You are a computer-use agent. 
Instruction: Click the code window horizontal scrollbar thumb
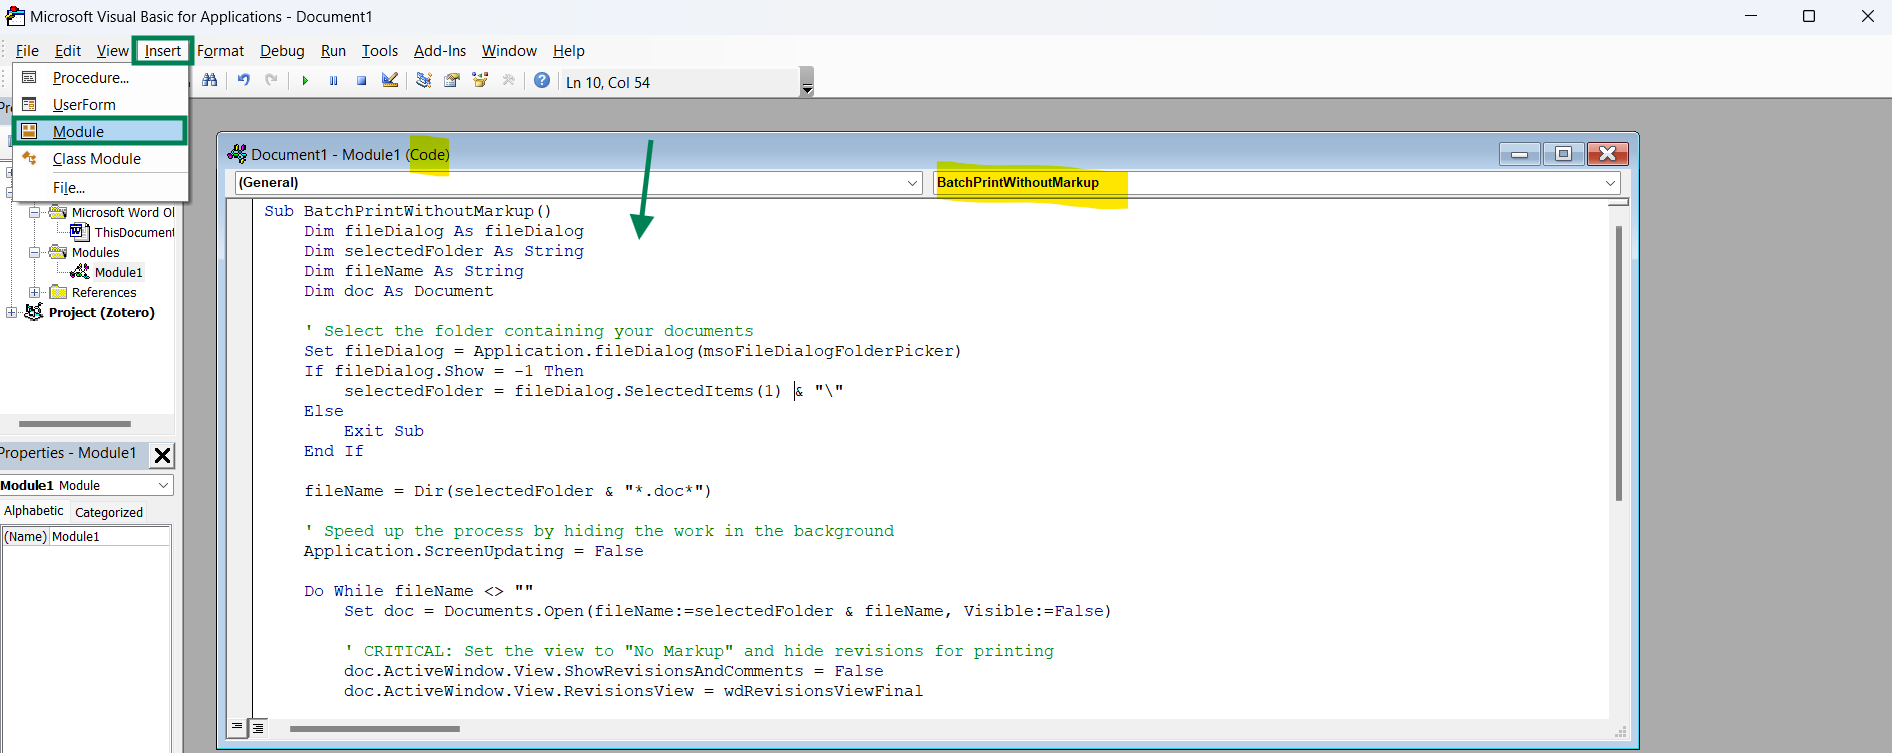tap(375, 729)
